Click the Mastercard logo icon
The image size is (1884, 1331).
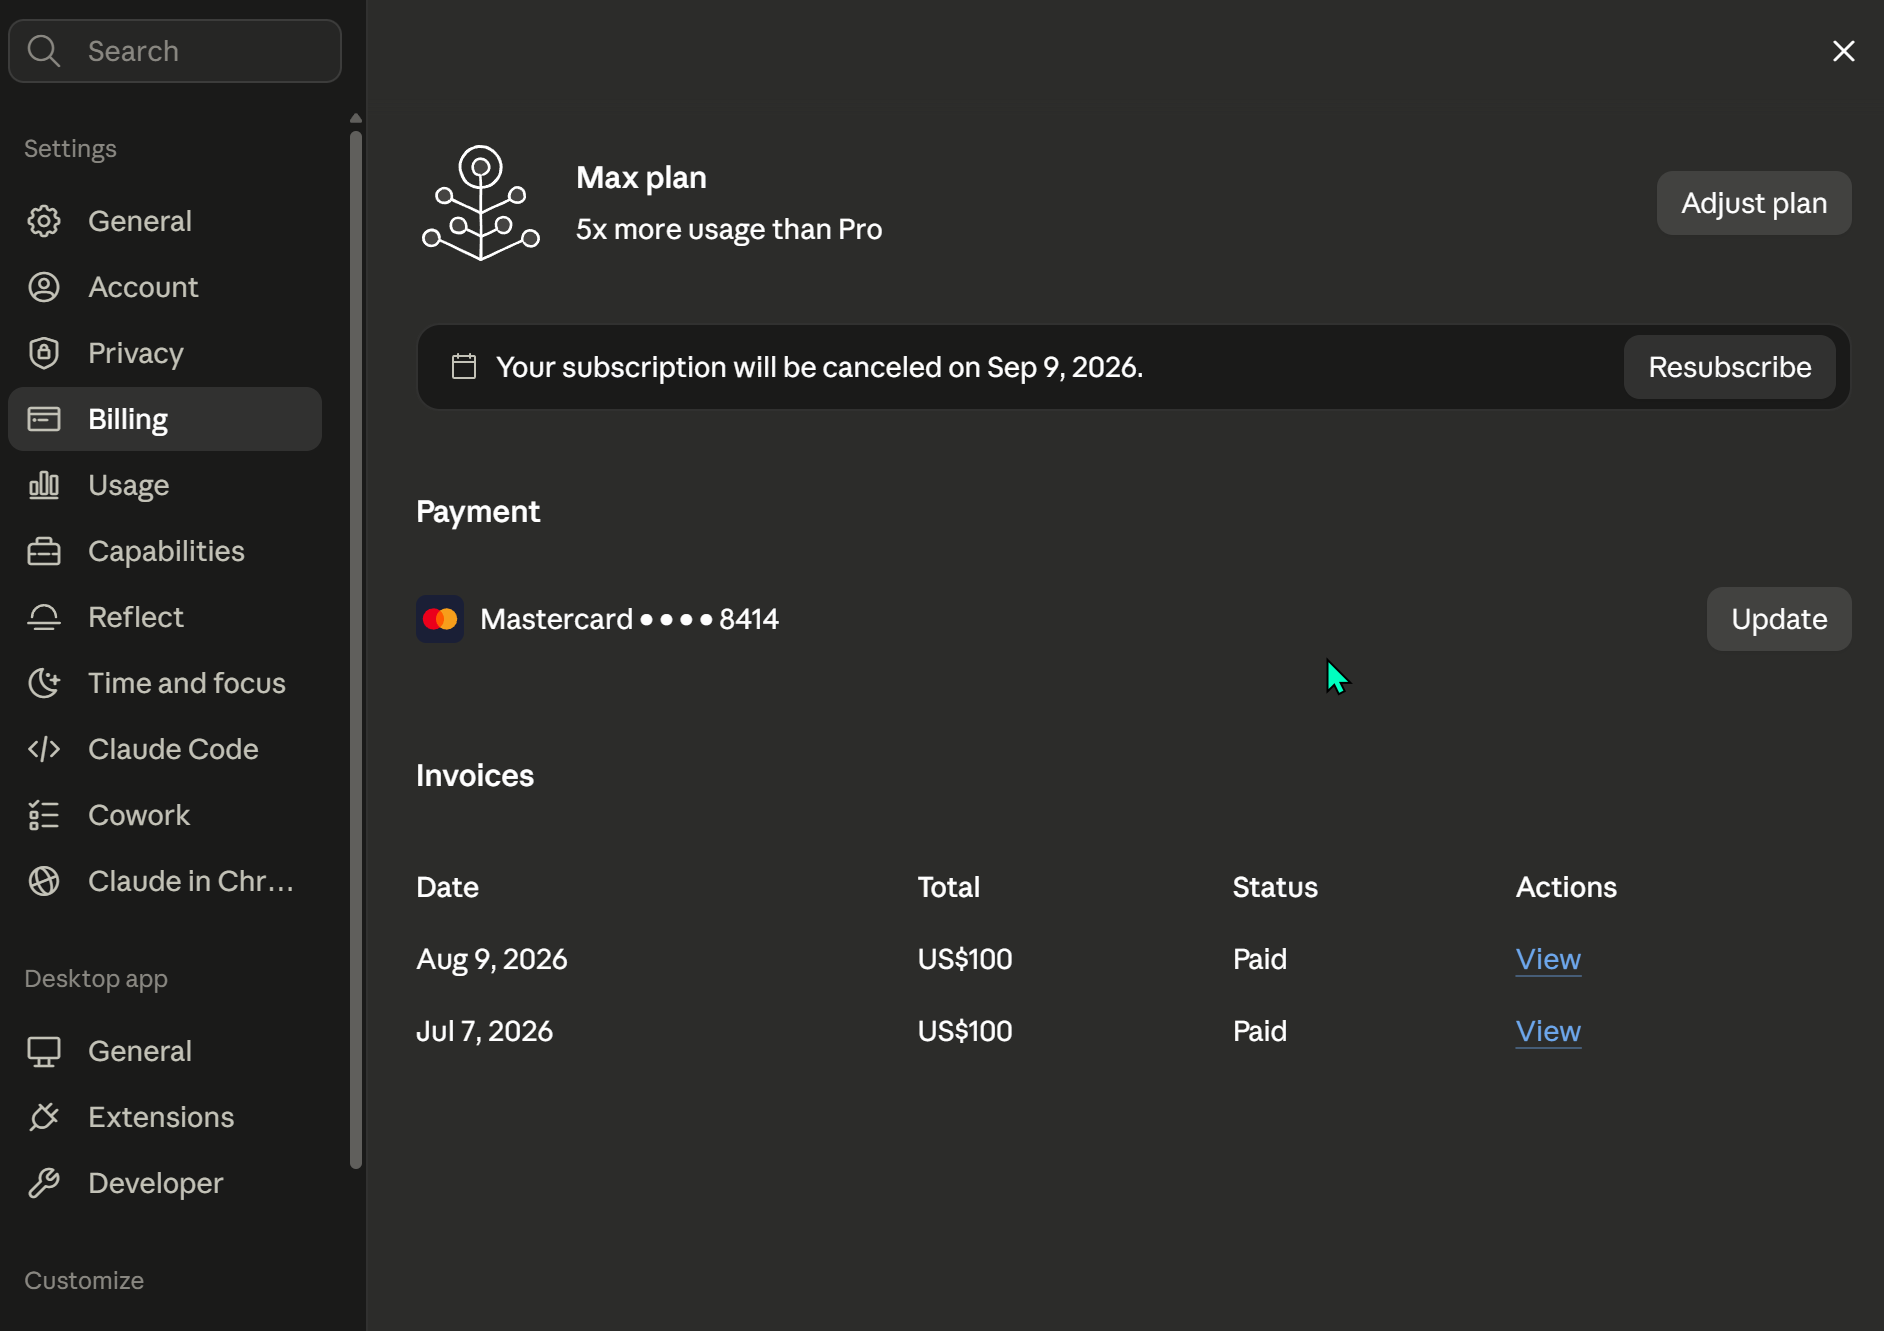click(x=440, y=619)
